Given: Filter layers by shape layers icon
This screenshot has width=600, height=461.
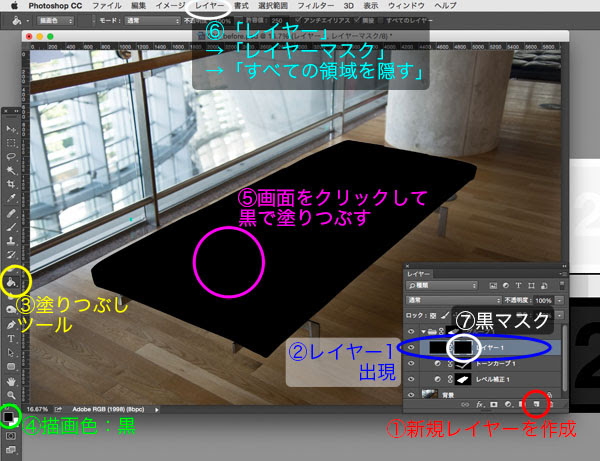Looking at the screenshot, I should (x=531, y=285).
